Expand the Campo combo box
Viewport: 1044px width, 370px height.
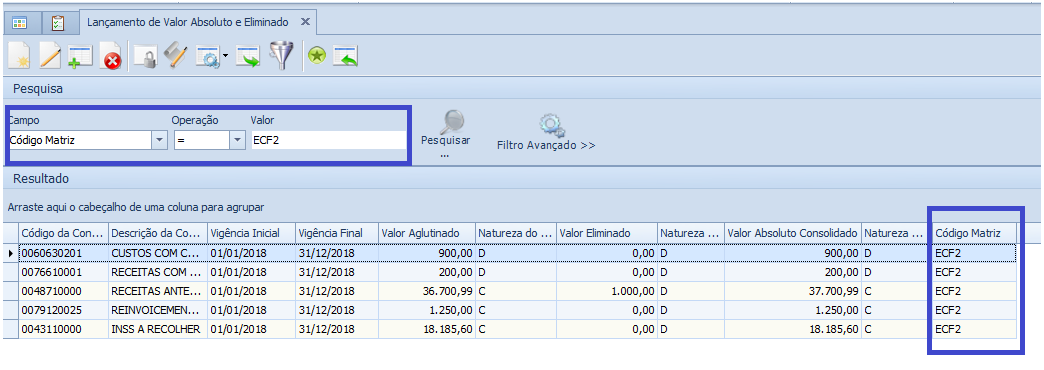pyautogui.click(x=159, y=140)
